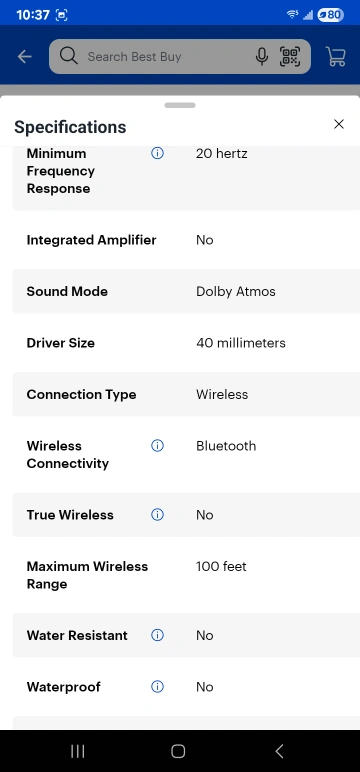Tap the sheet drag handle

(x=180, y=105)
